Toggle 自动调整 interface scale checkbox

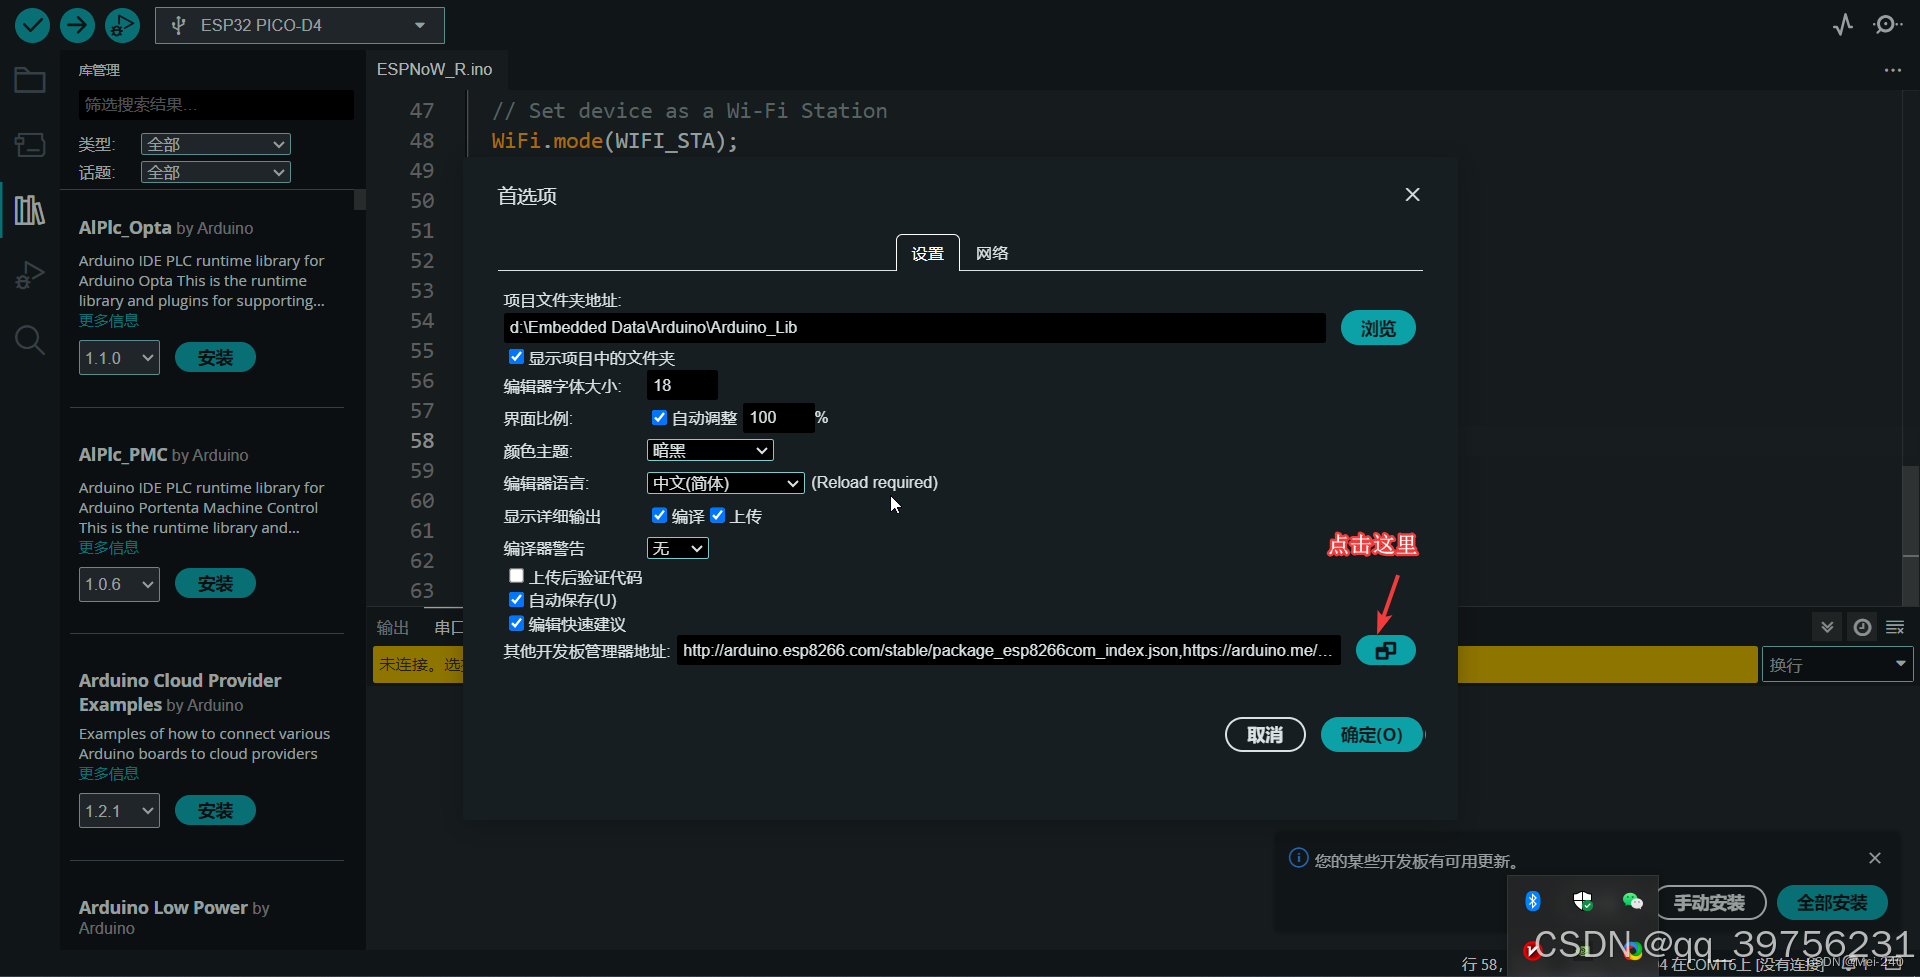tap(659, 417)
